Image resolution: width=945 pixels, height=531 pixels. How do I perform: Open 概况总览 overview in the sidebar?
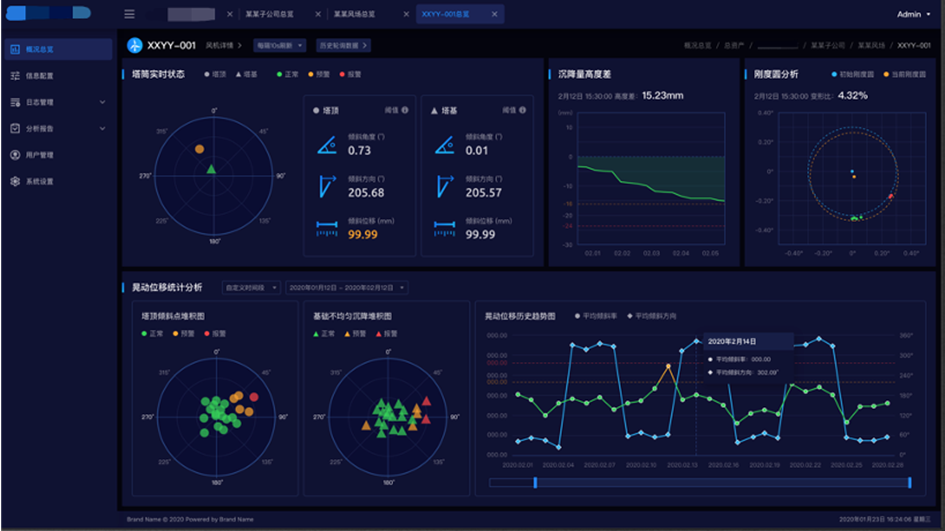[x=58, y=49]
